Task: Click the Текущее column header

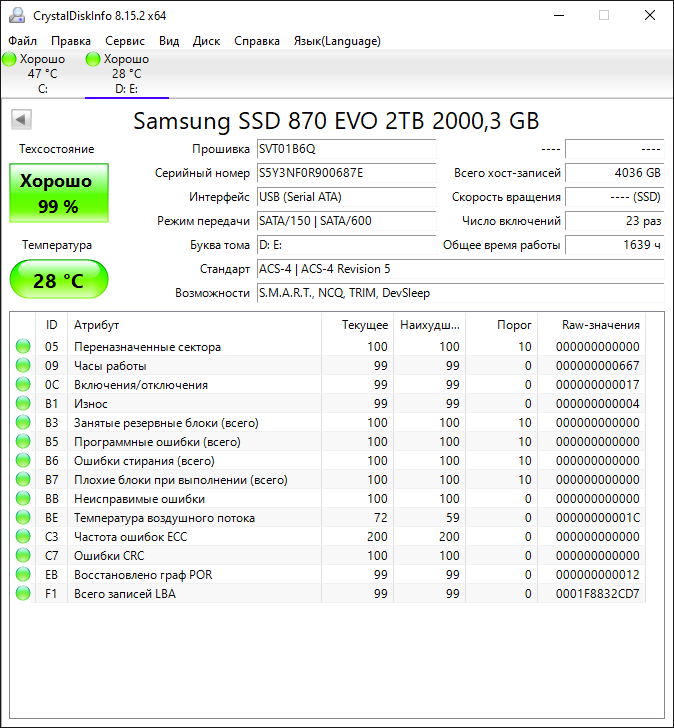Action: coord(357,325)
